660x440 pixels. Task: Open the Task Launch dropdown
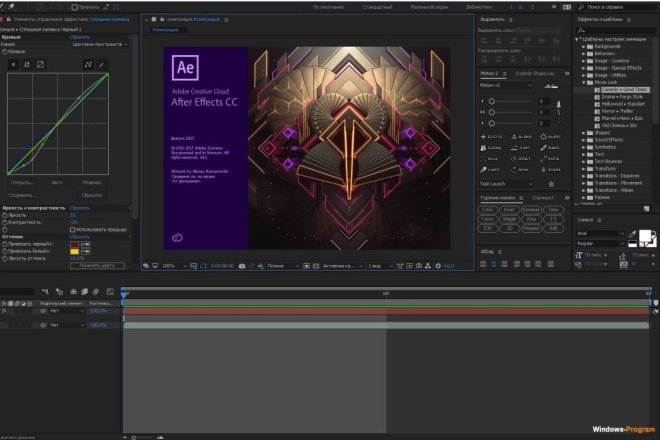(x=506, y=184)
